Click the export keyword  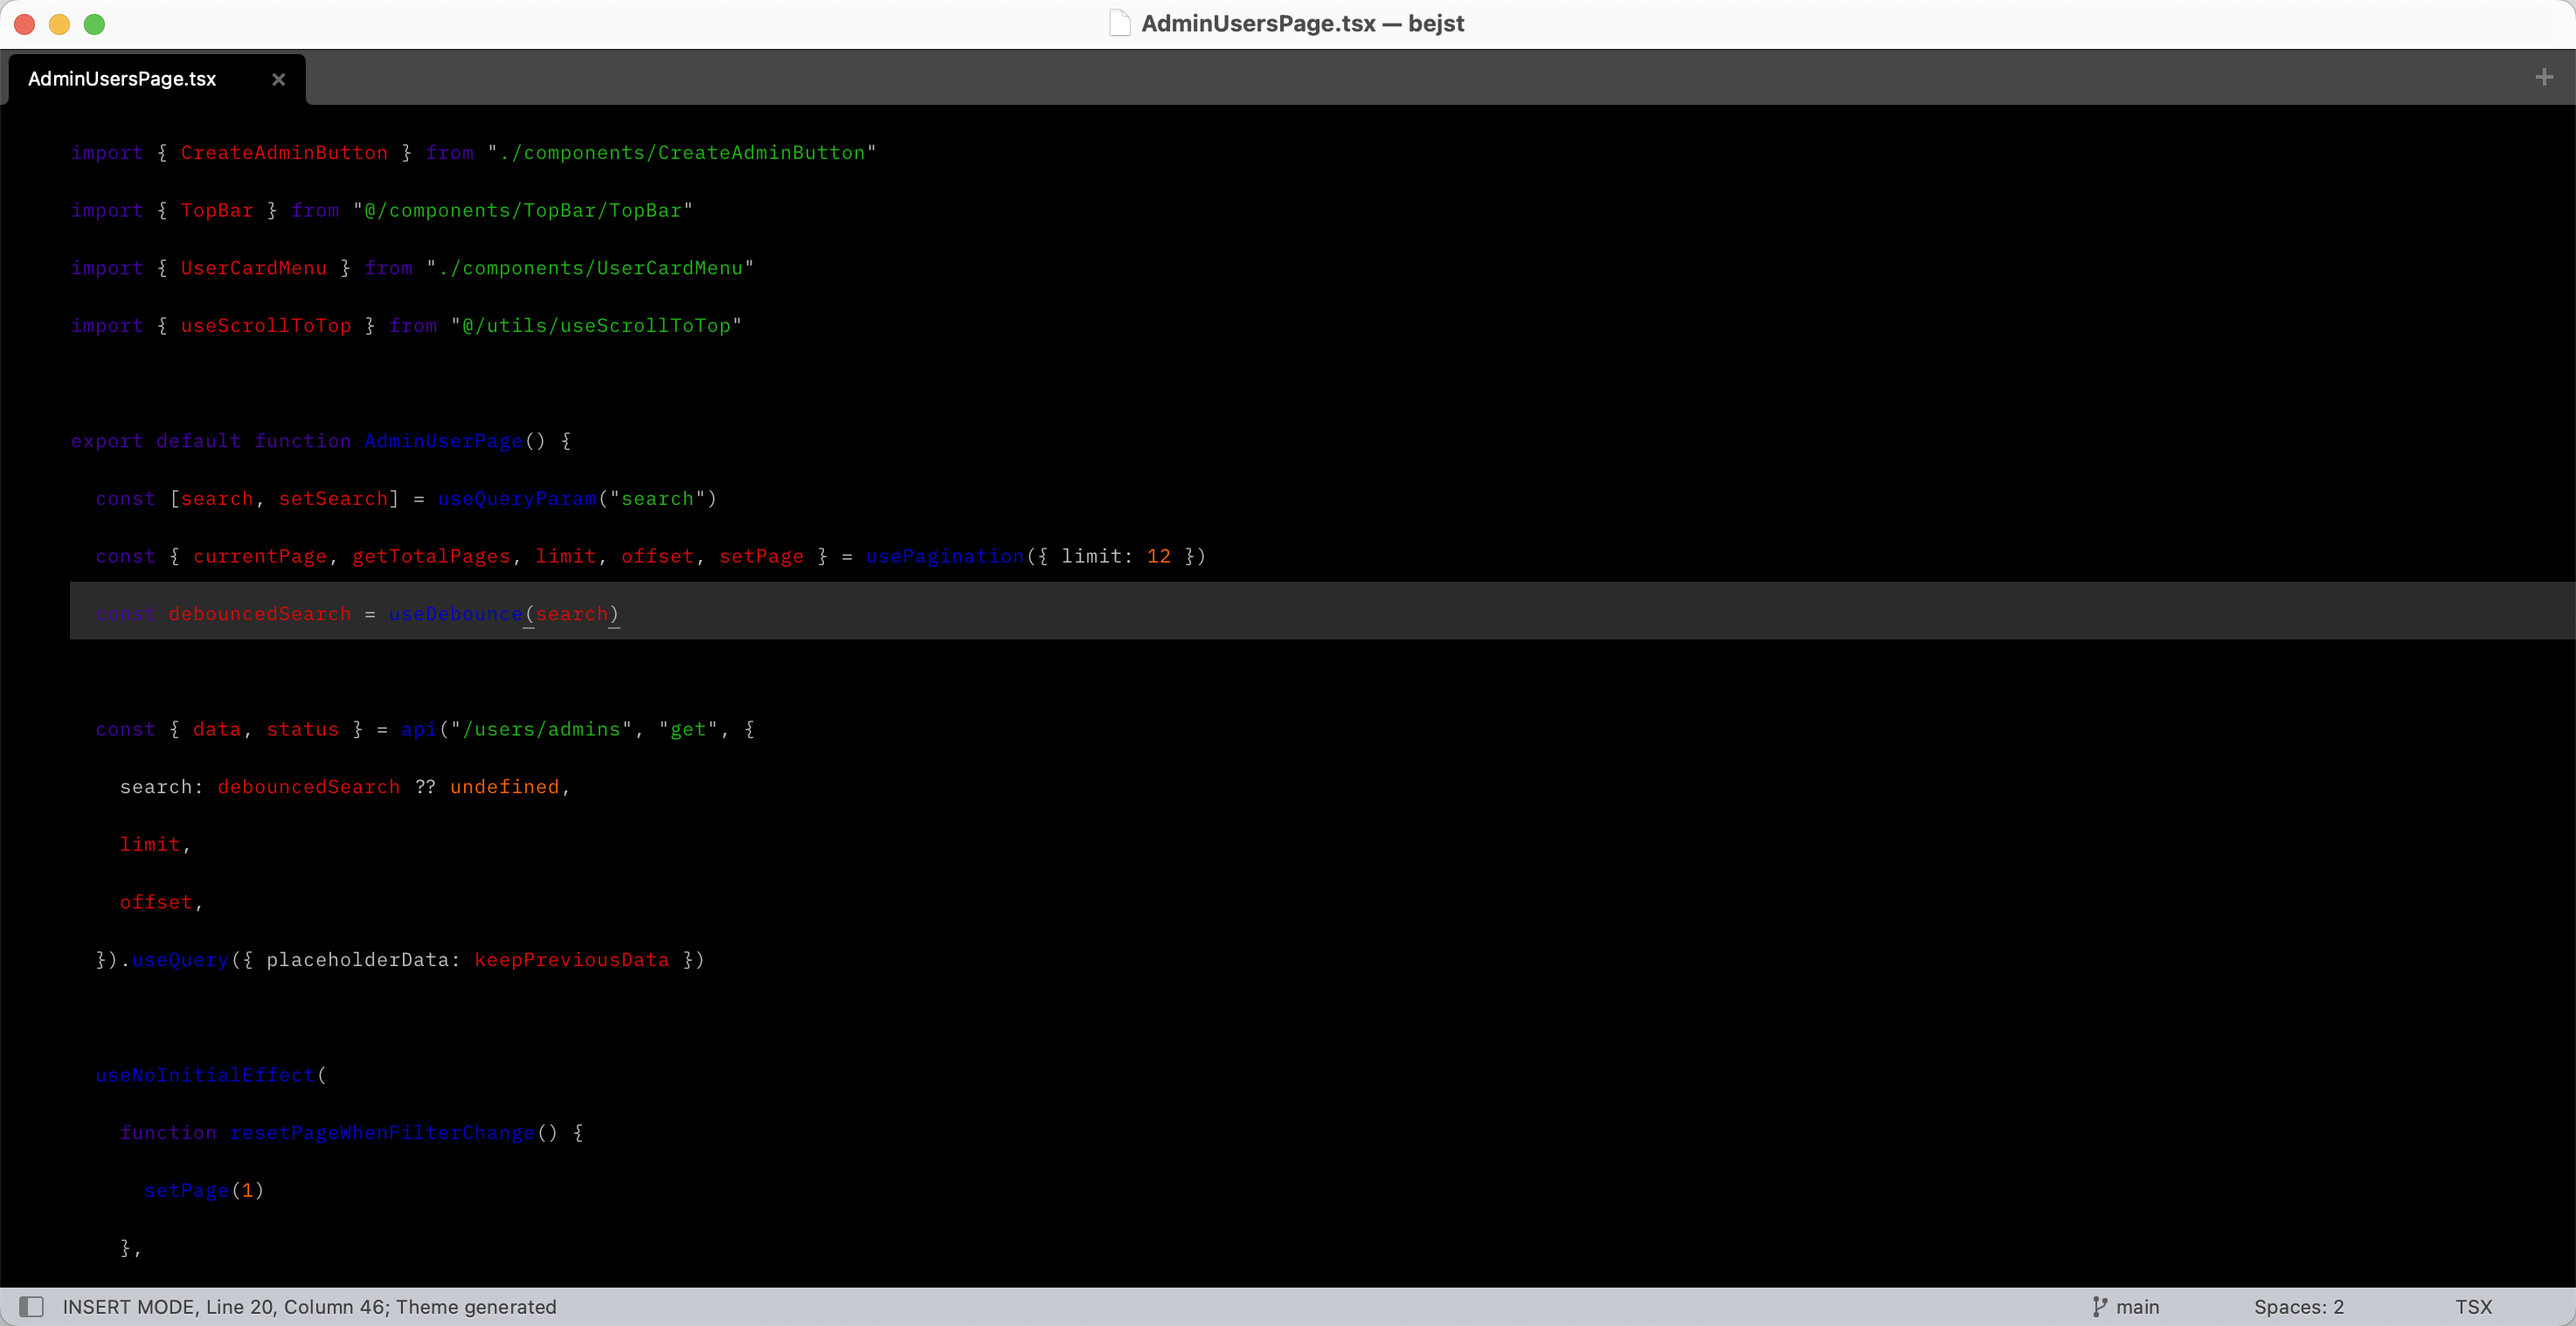(x=107, y=441)
